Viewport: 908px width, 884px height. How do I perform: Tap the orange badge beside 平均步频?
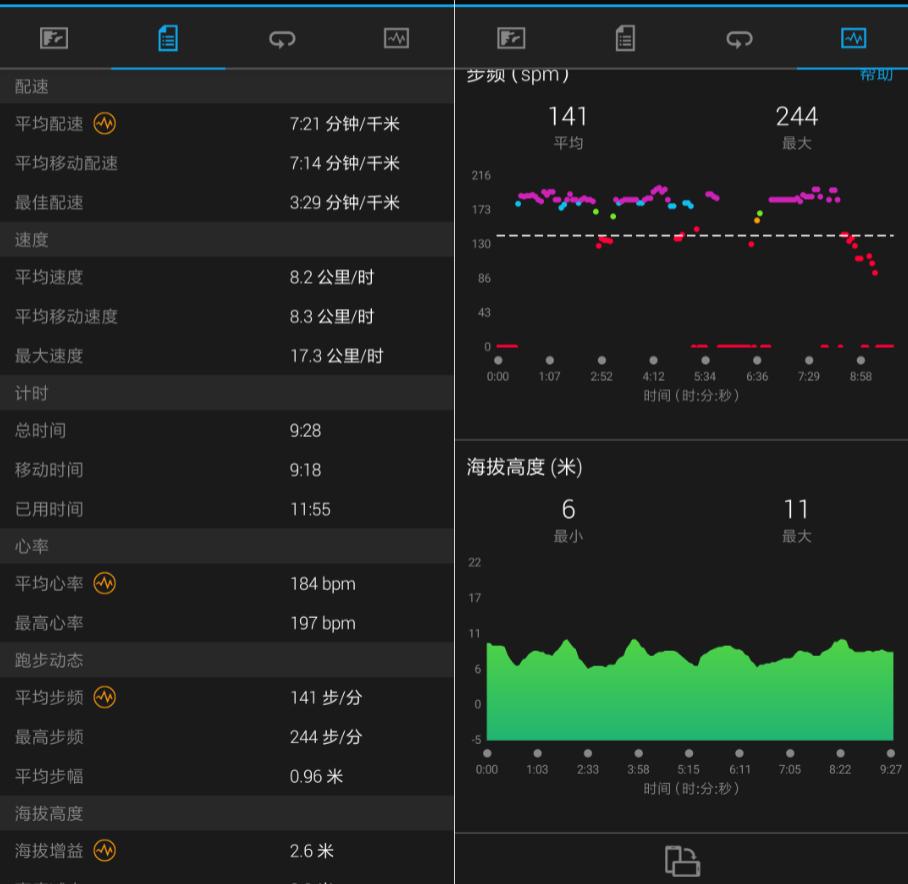pyautogui.click(x=105, y=698)
